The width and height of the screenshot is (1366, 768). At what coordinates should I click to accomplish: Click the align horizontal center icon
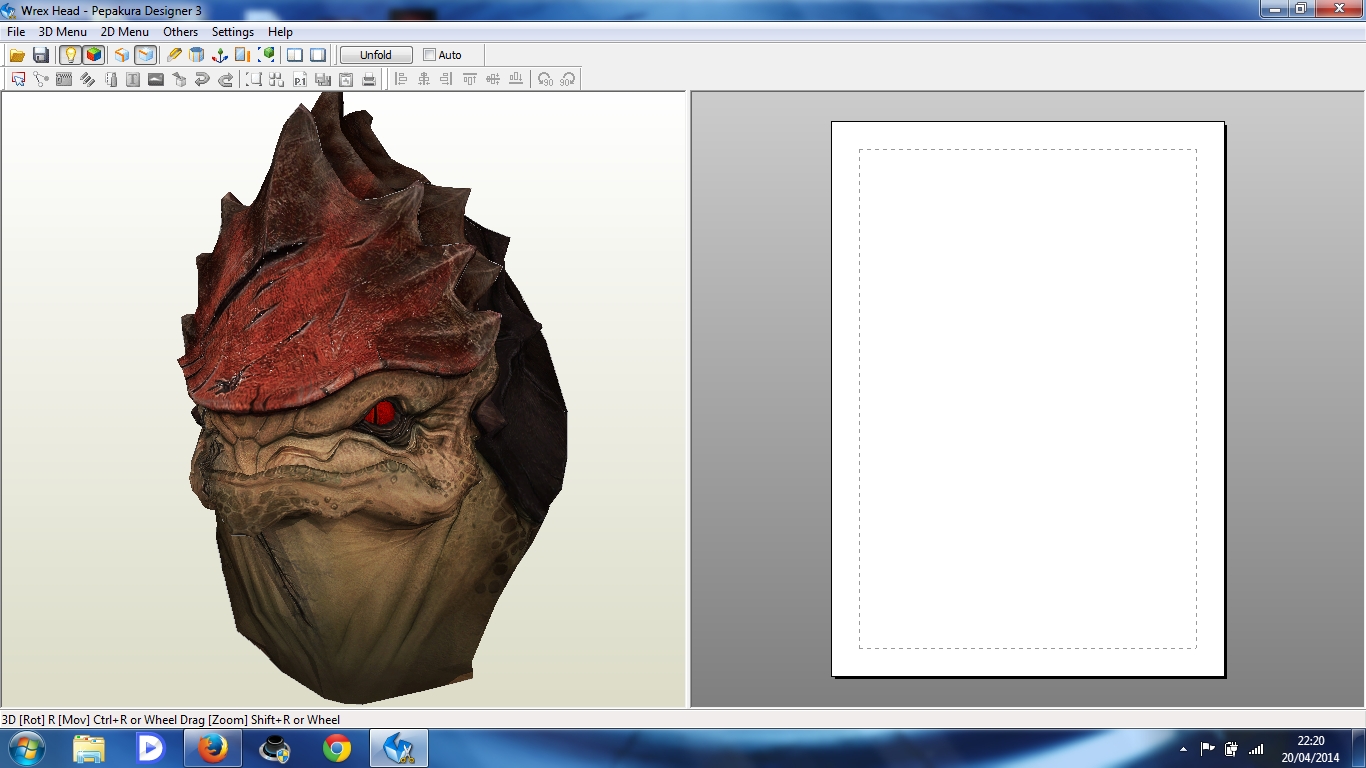click(424, 79)
